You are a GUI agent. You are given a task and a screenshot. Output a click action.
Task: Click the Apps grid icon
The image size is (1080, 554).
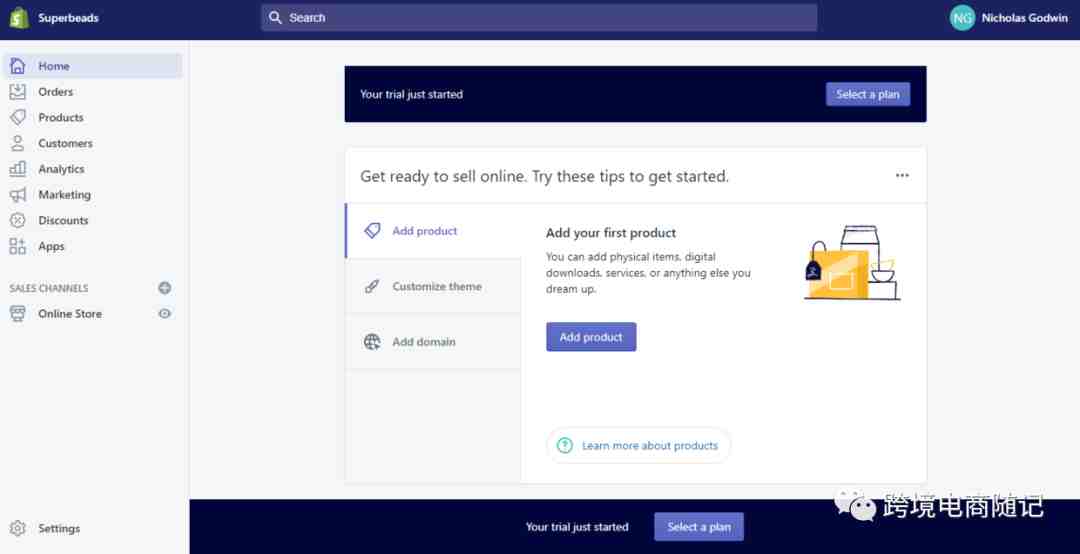point(18,246)
